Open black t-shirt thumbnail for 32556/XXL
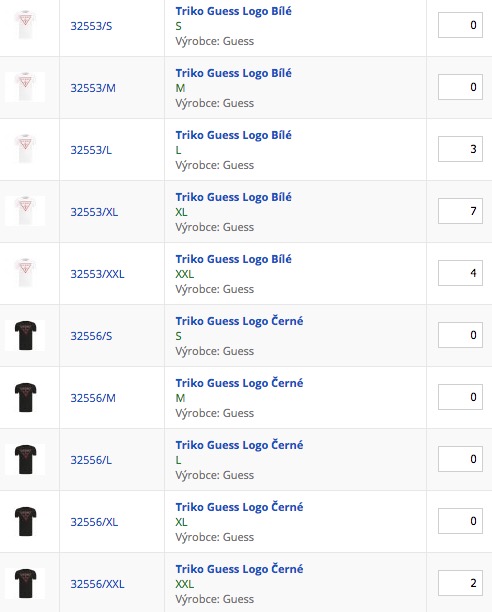 [x=25, y=584]
